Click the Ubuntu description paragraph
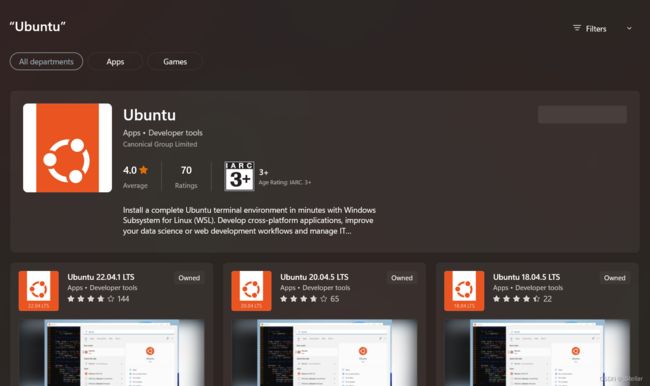650x386 pixels. (249, 221)
